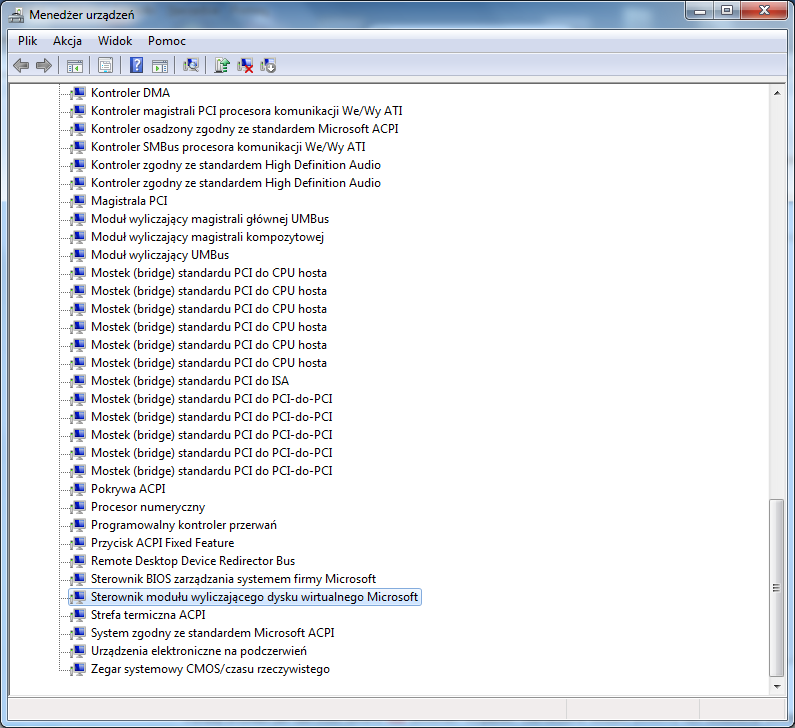Click the device icon beside Pokrywa ACPI
Image resolution: width=795 pixels, height=728 pixels.
79,489
